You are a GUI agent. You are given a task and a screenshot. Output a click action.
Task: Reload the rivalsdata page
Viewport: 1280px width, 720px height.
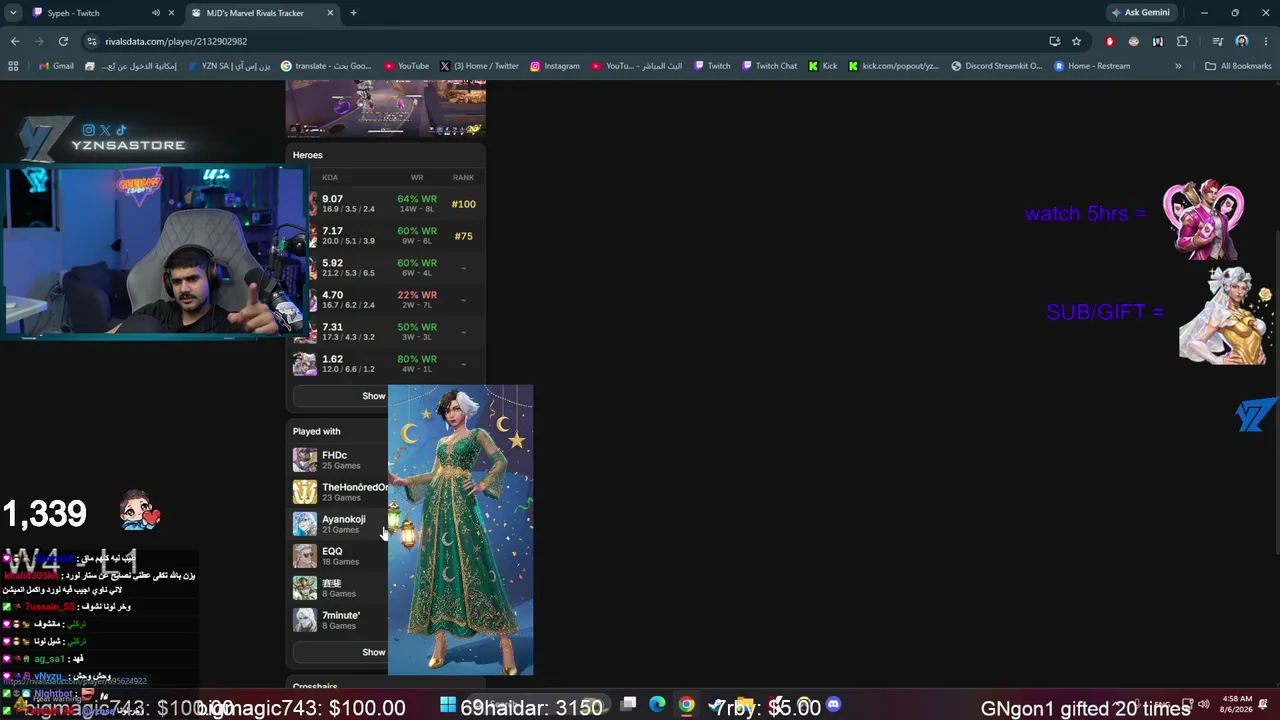(x=63, y=41)
